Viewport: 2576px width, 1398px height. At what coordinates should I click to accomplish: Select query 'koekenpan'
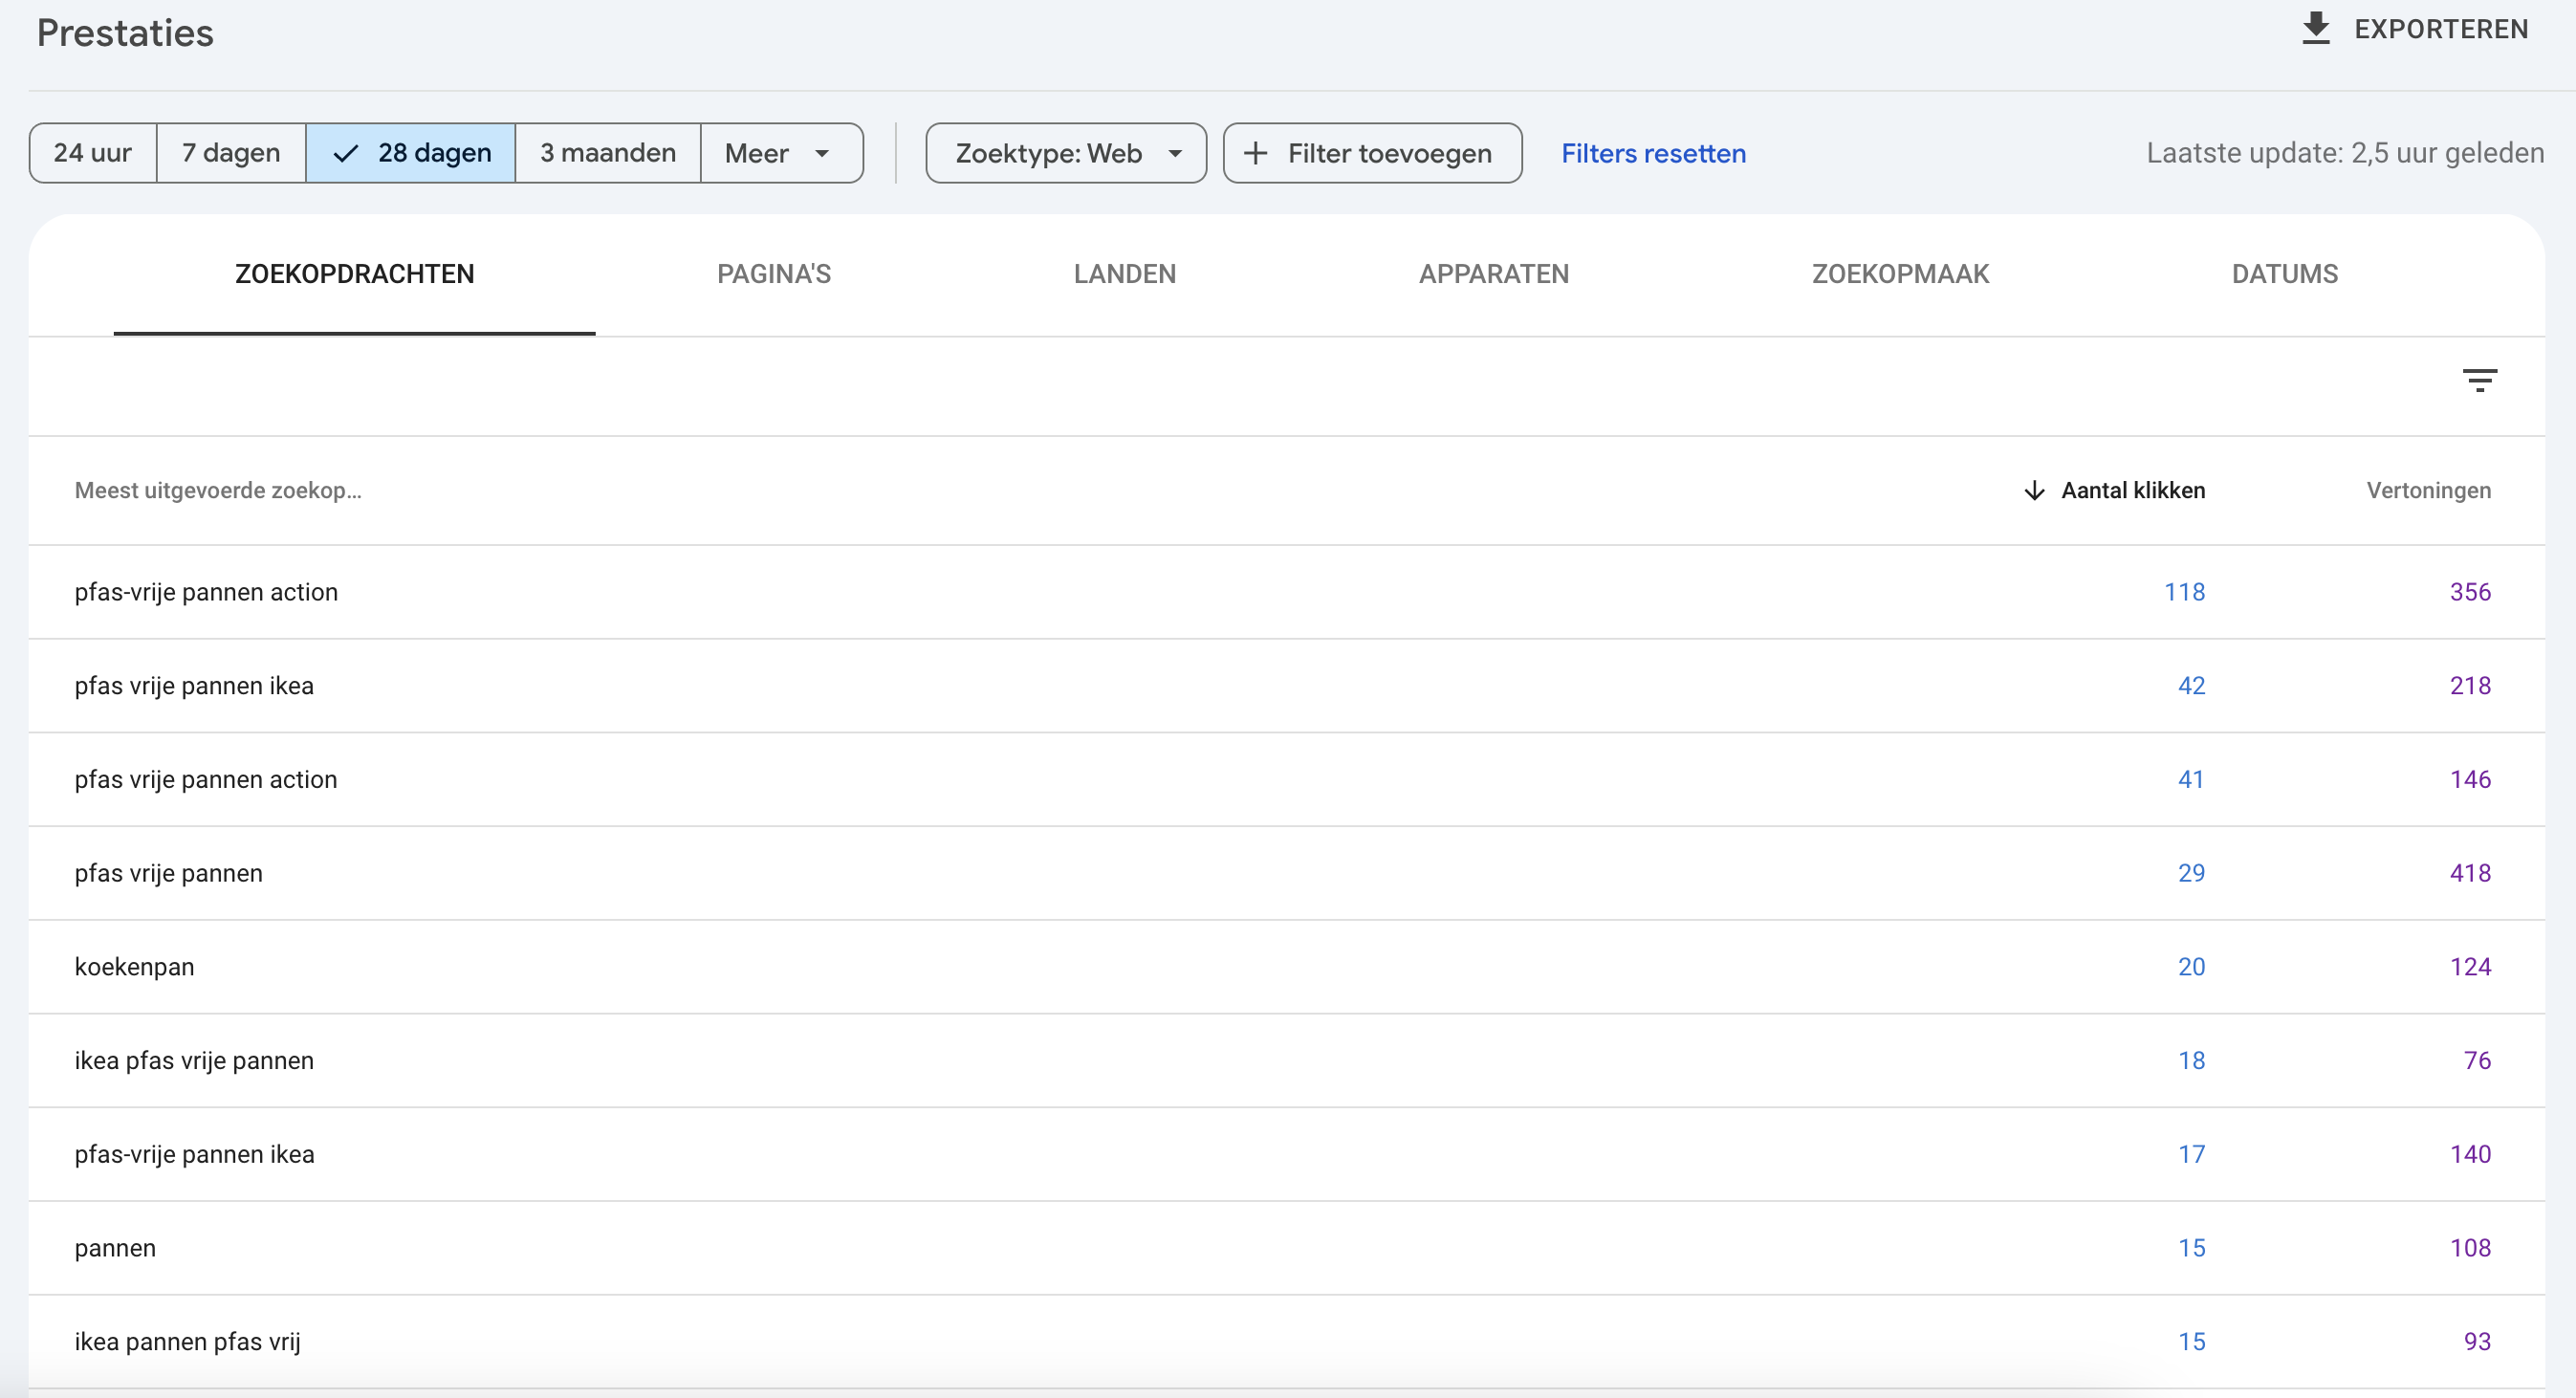(x=134, y=967)
